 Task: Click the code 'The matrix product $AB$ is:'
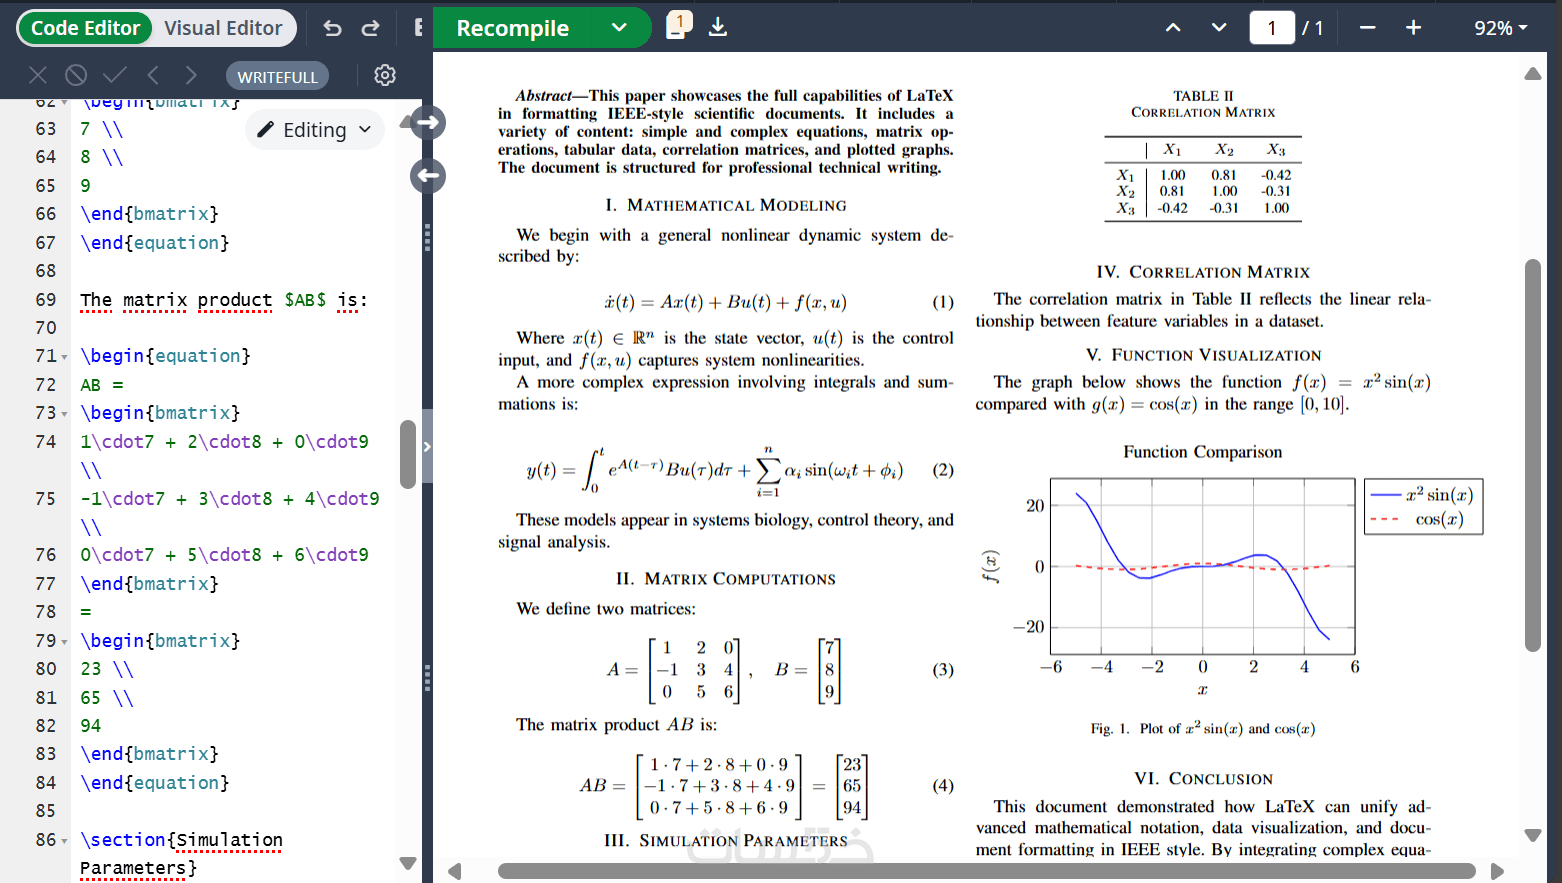224,300
